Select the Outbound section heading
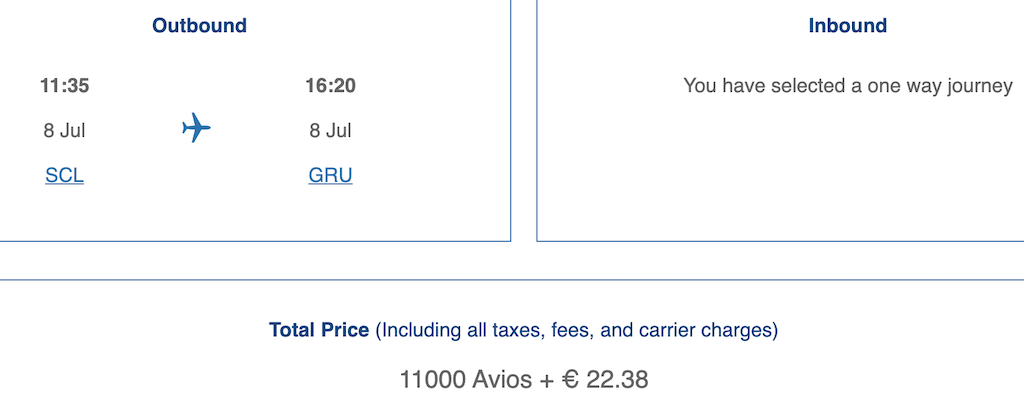Screen dimensions: 1024x399 click(199, 25)
